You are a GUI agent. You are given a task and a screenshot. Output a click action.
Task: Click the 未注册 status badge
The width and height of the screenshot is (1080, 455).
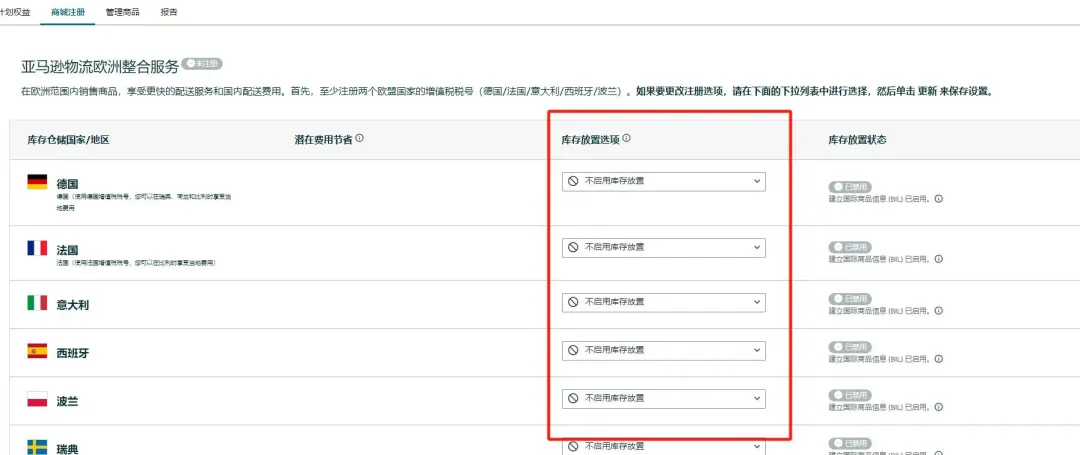[x=202, y=63]
